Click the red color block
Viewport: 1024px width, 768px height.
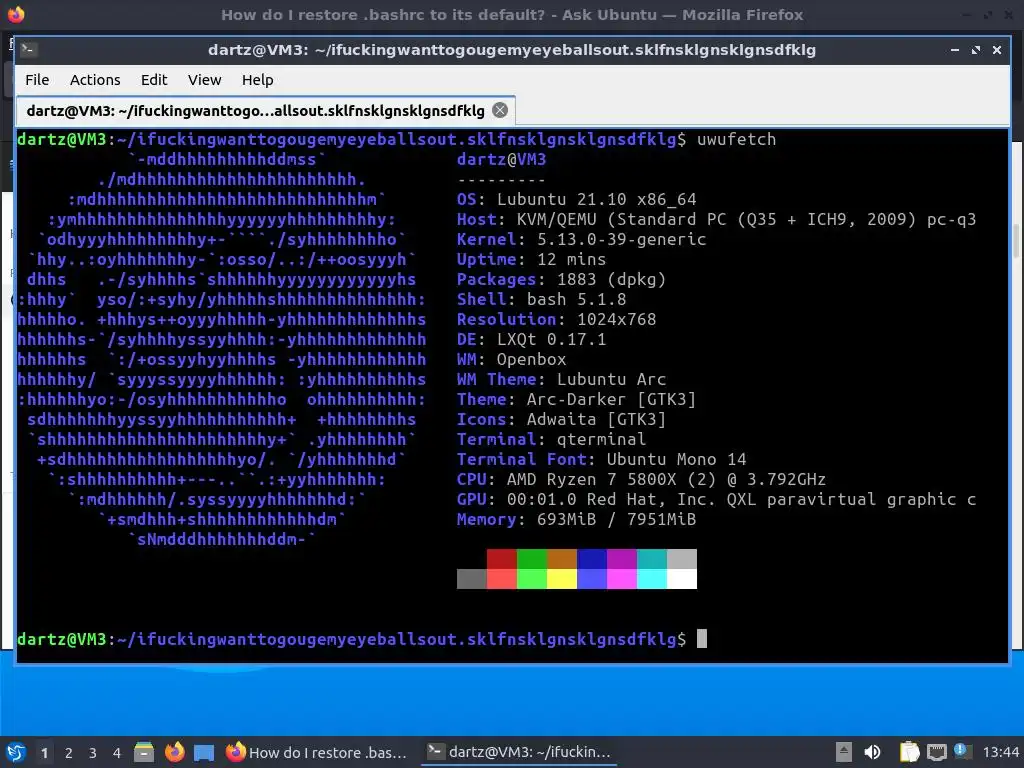pyautogui.click(x=502, y=559)
